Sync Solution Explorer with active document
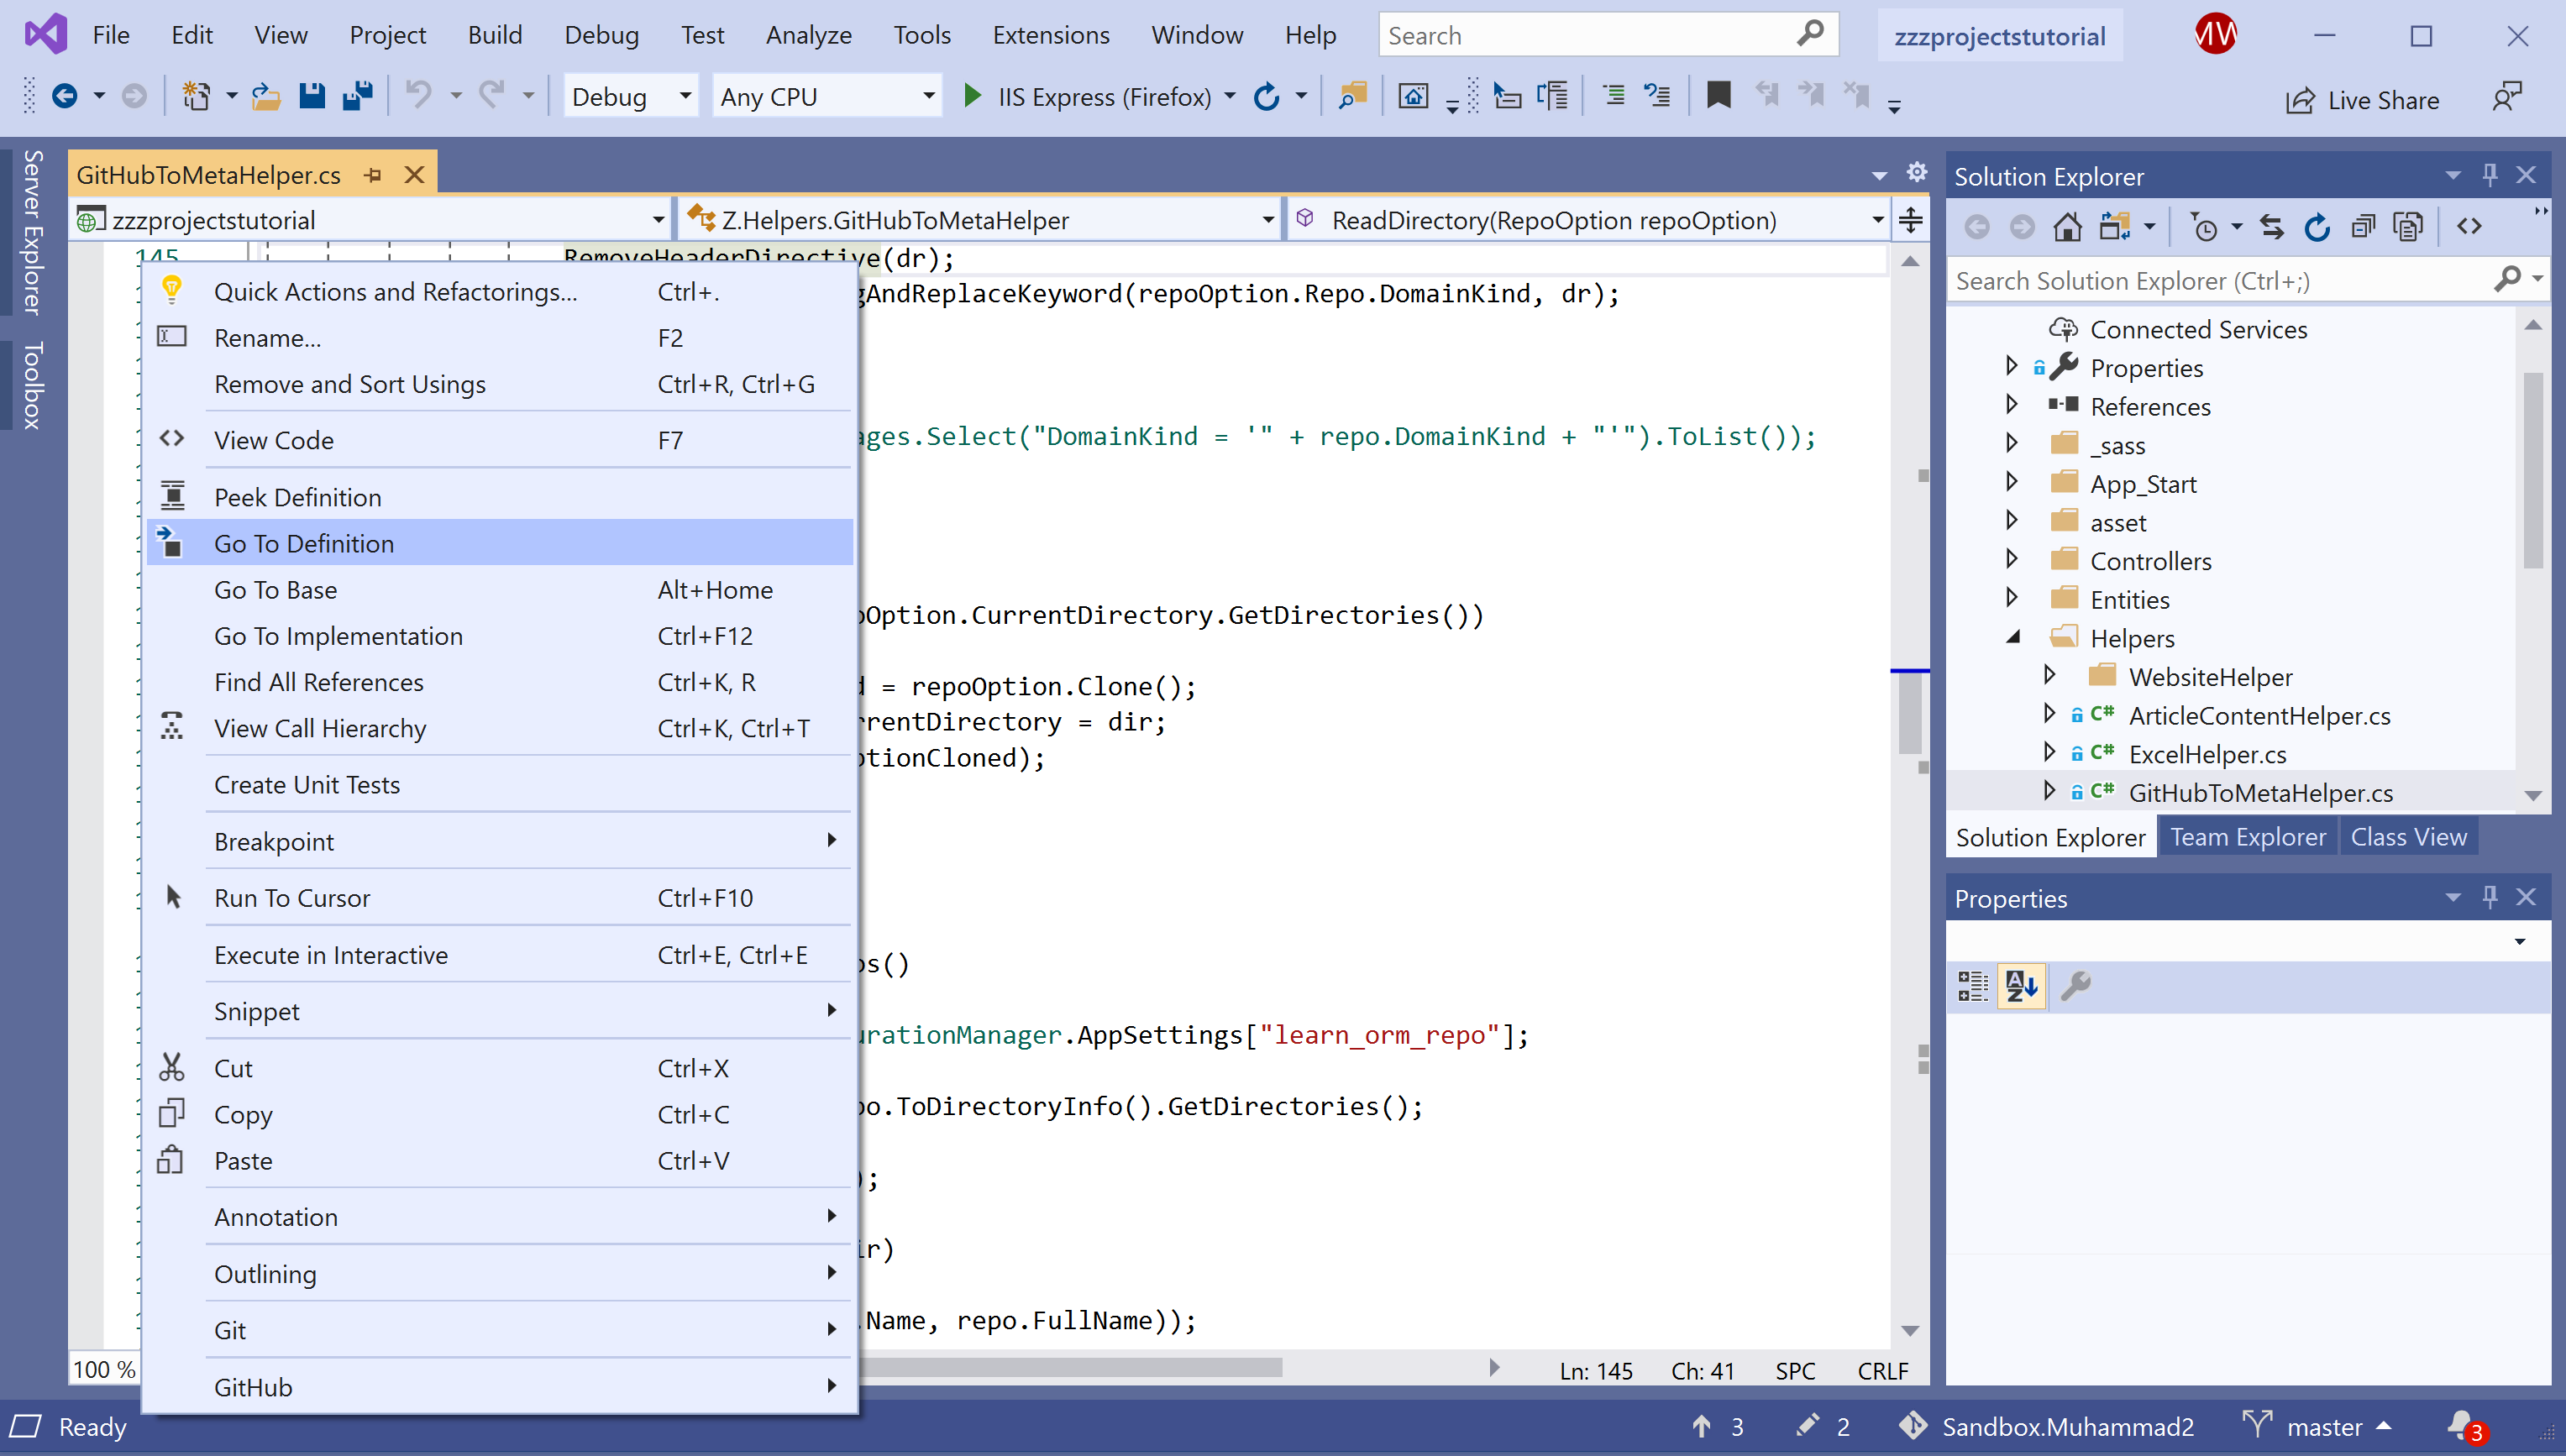2566x1456 pixels. (x=2272, y=226)
